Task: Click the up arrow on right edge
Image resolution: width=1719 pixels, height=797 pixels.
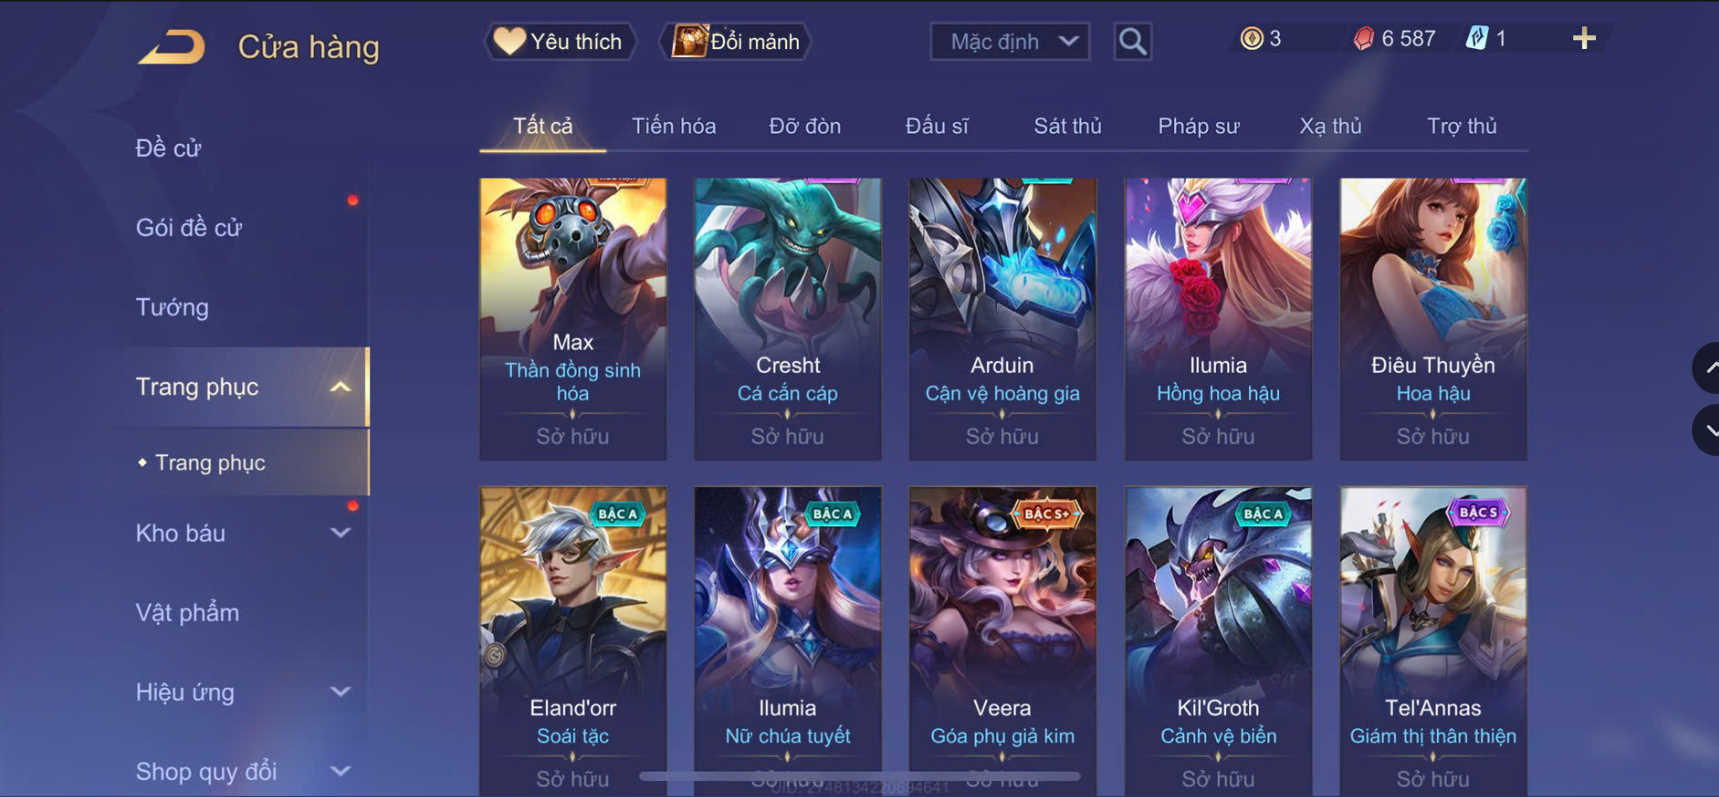Action: [1707, 368]
